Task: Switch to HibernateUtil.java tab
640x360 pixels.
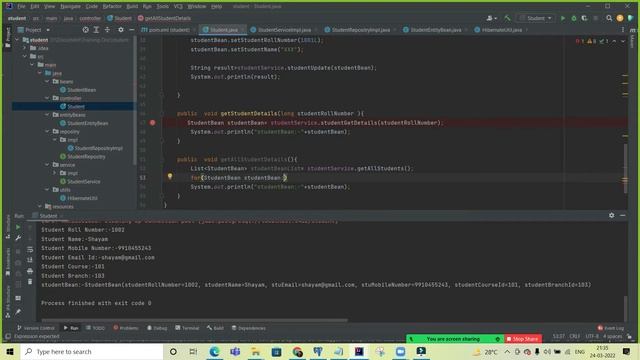Action: click(501, 30)
